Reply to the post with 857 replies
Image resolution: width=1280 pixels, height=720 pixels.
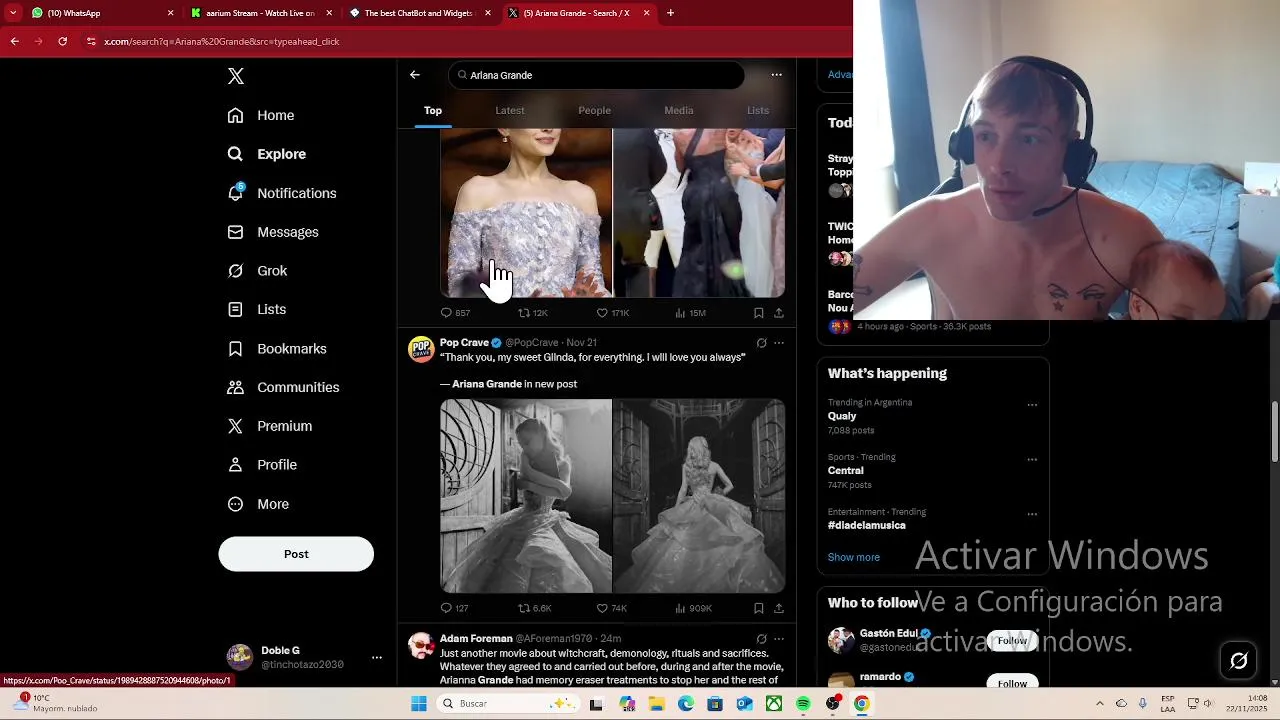pos(455,313)
